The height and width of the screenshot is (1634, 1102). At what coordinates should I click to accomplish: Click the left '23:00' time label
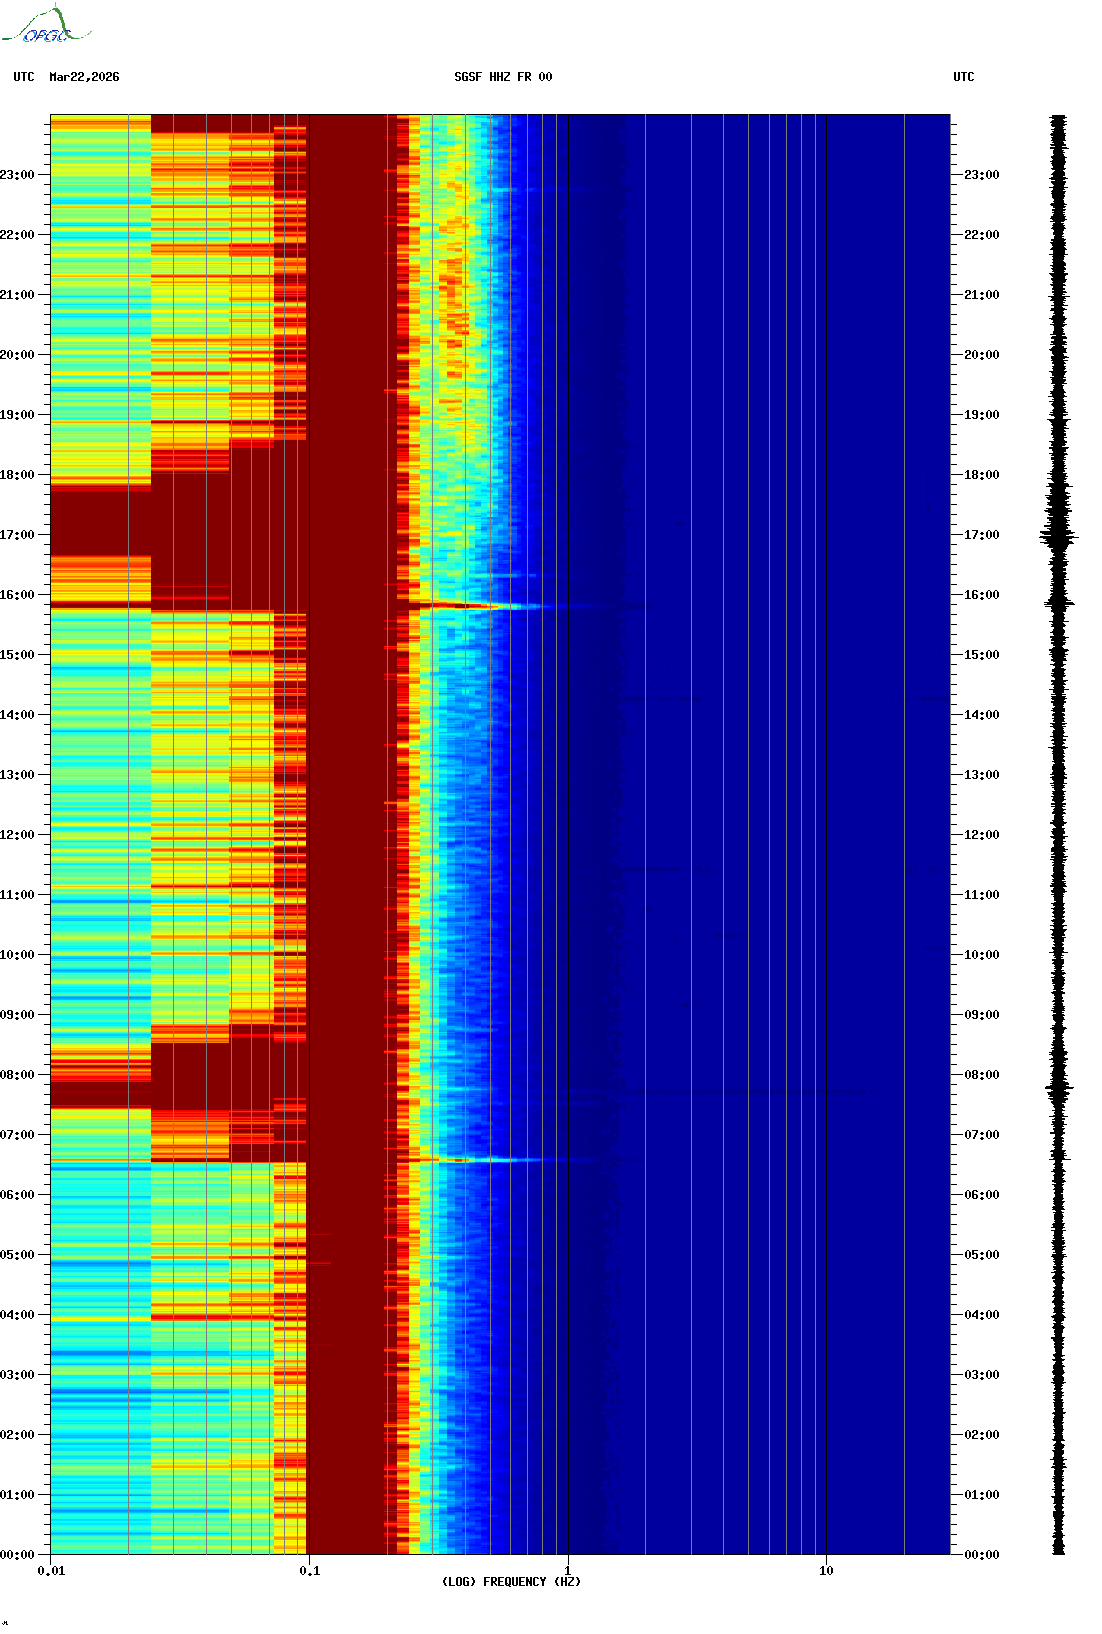(17, 175)
